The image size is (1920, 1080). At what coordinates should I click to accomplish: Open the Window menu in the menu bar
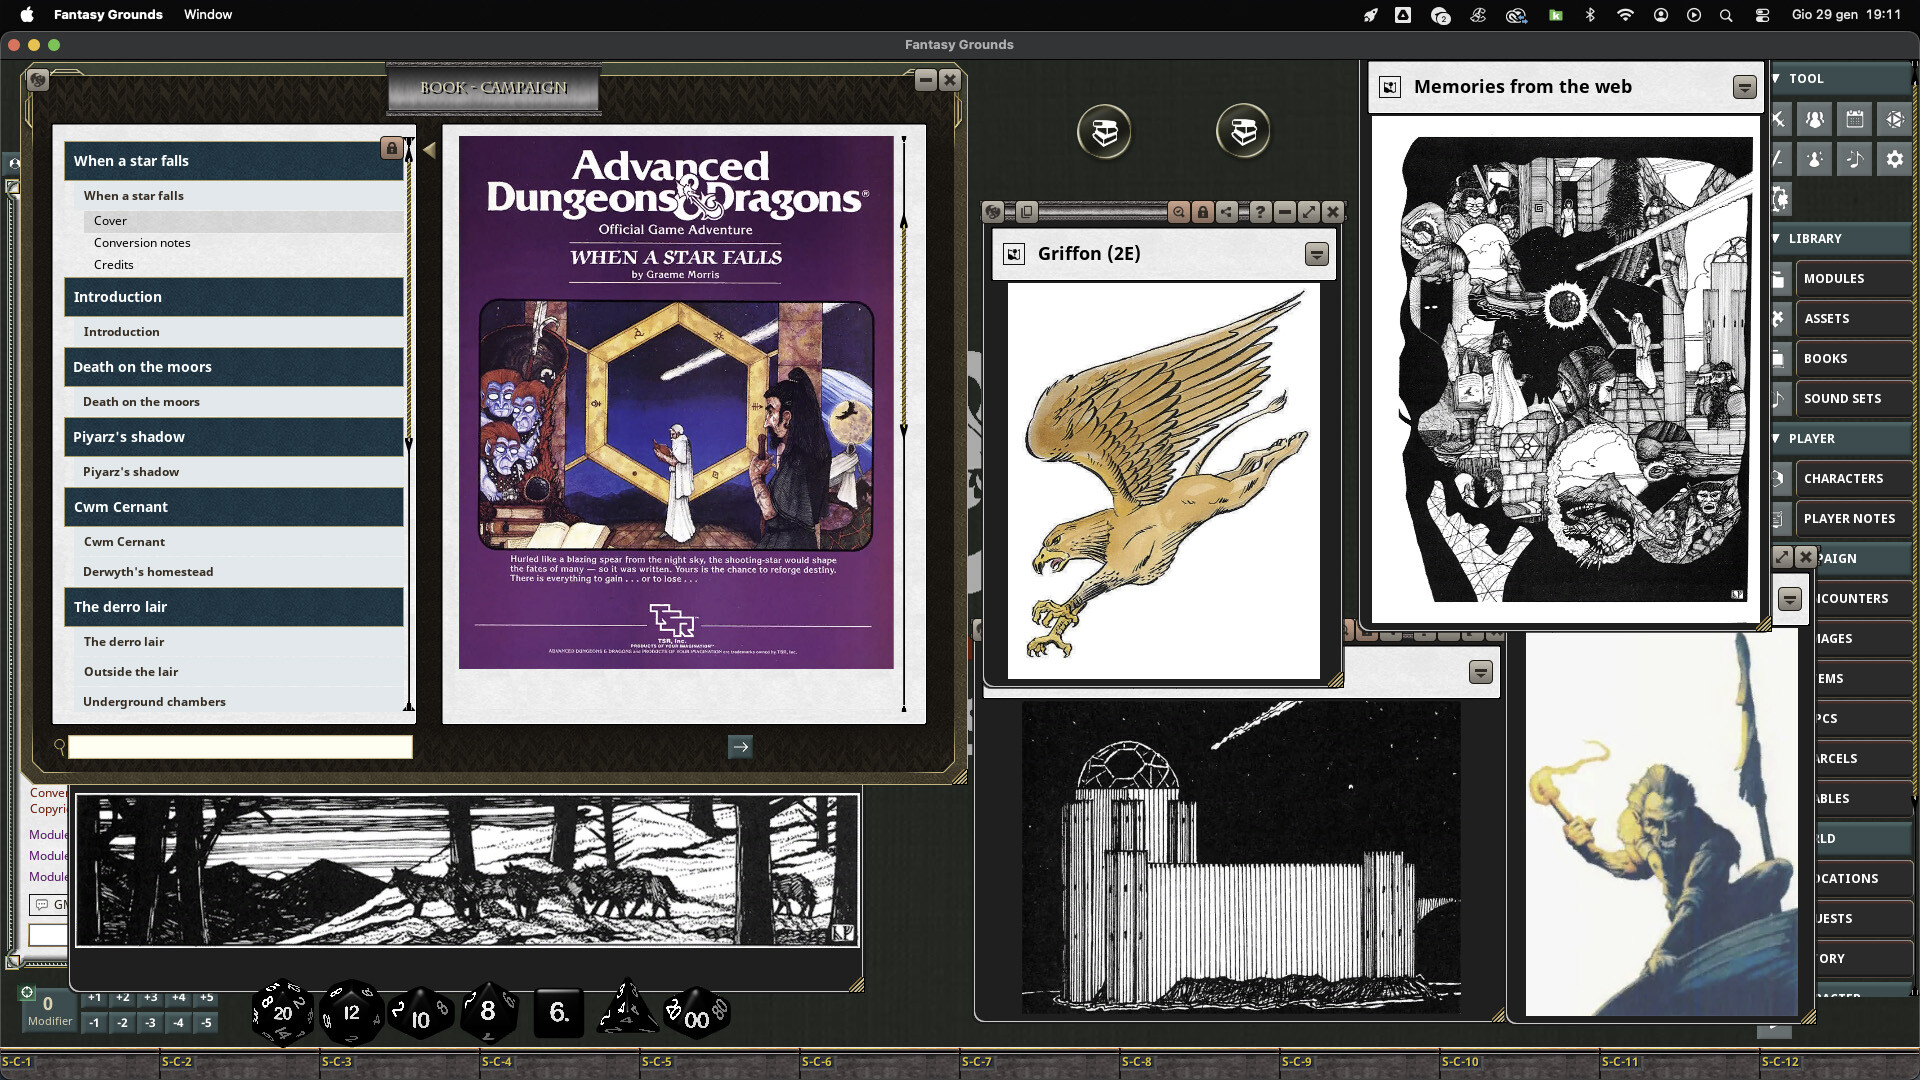(207, 15)
